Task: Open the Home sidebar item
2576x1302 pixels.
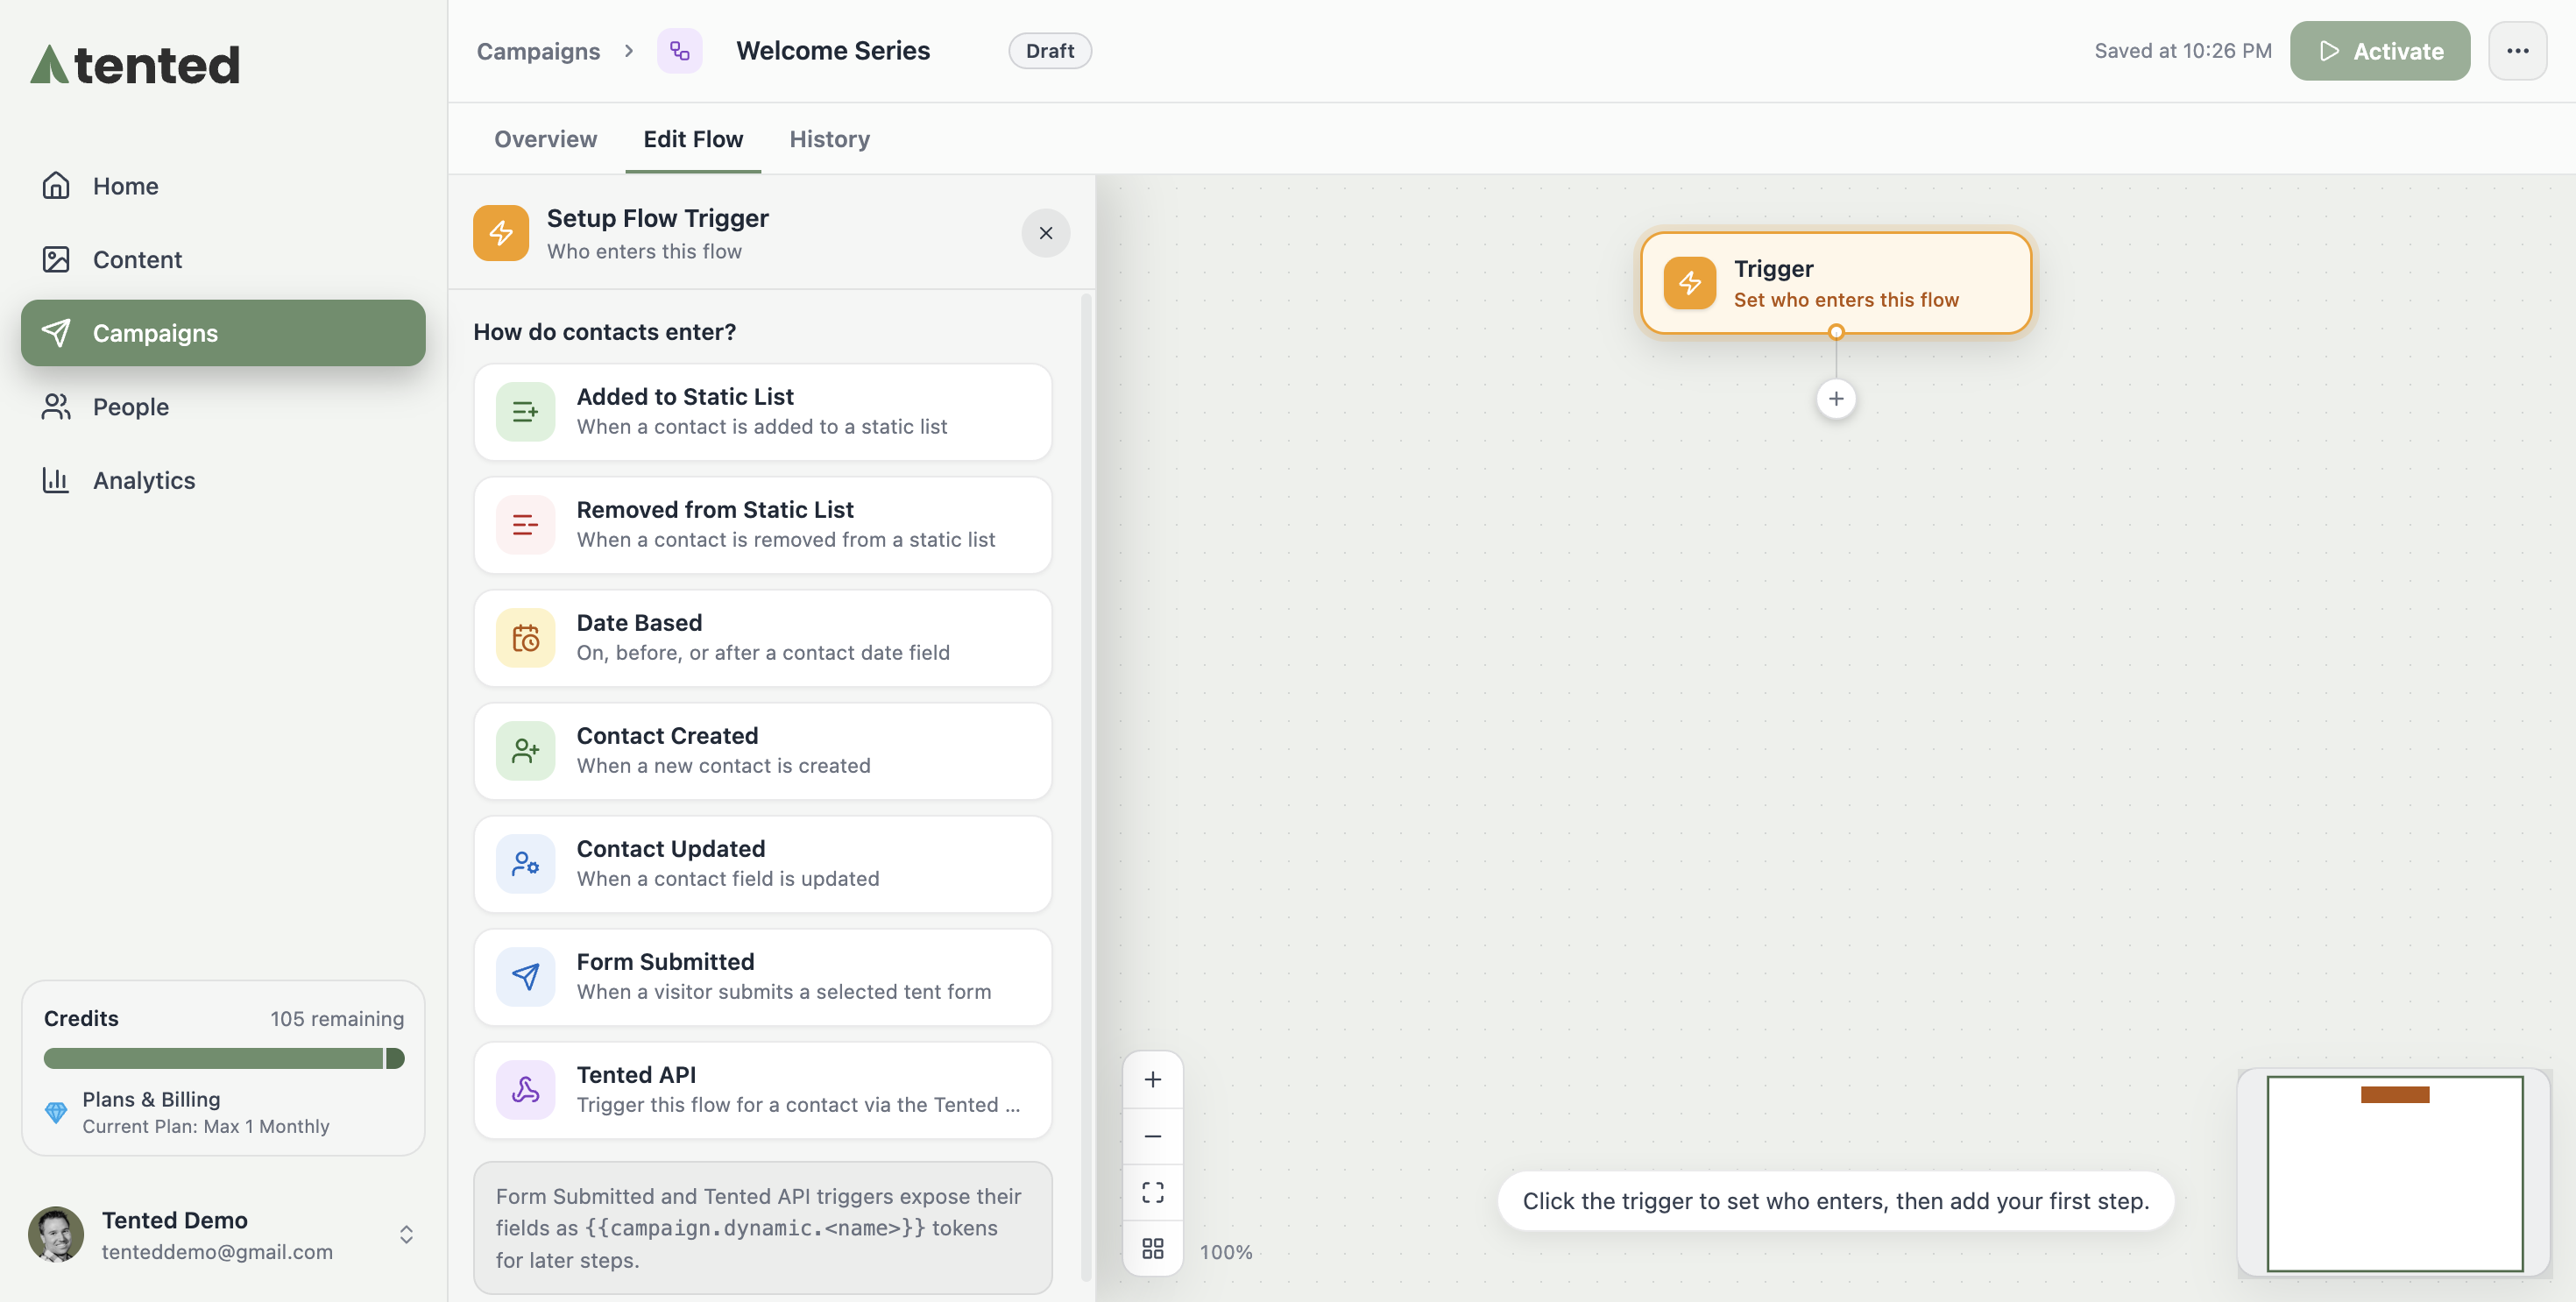Action: click(223, 186)
